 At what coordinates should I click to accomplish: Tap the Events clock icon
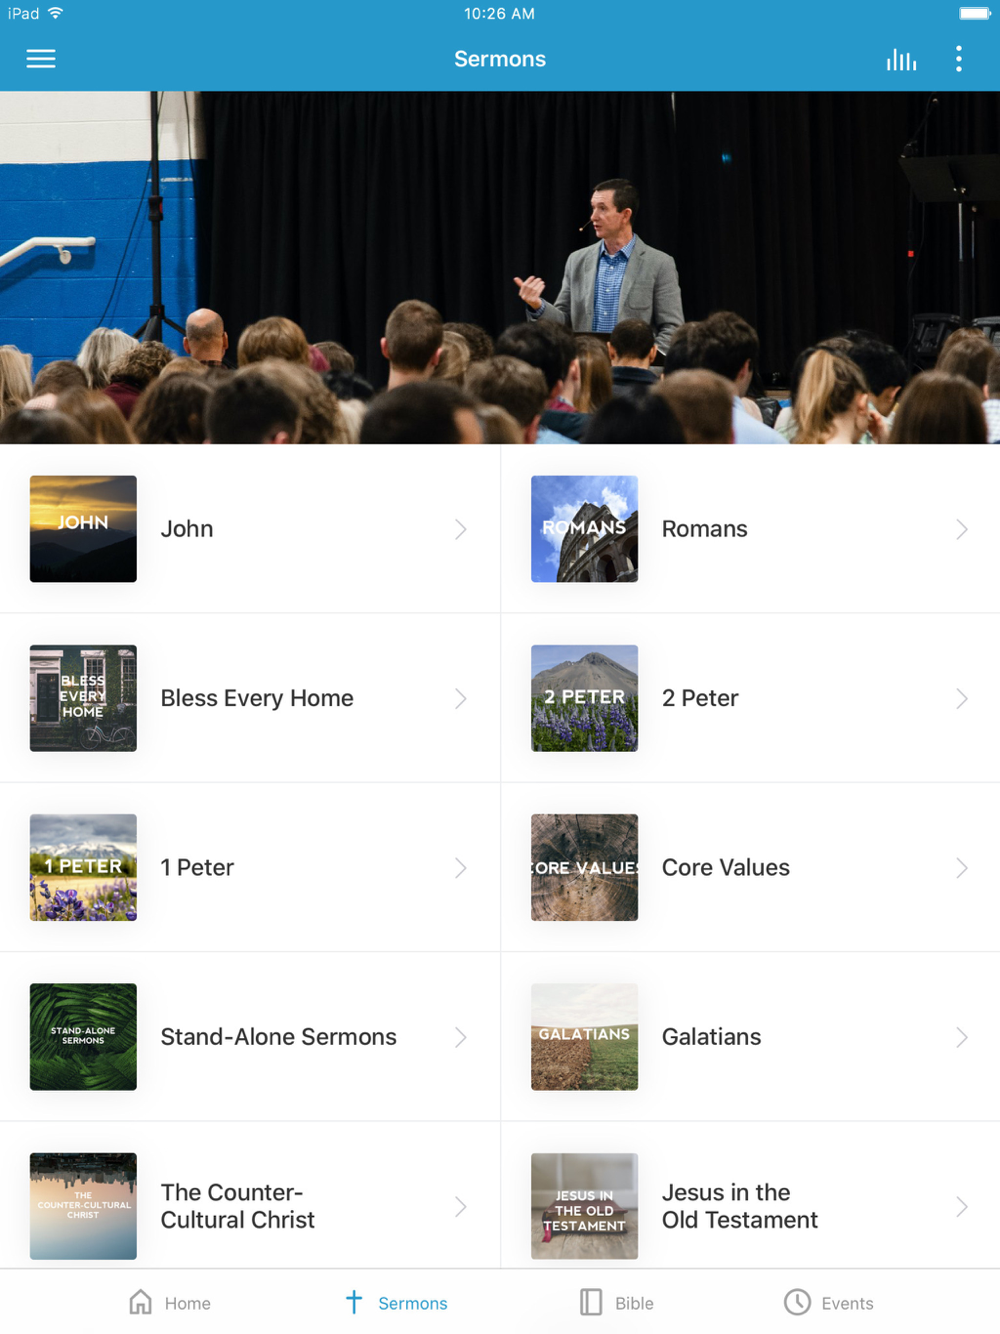click(797, 1302)
